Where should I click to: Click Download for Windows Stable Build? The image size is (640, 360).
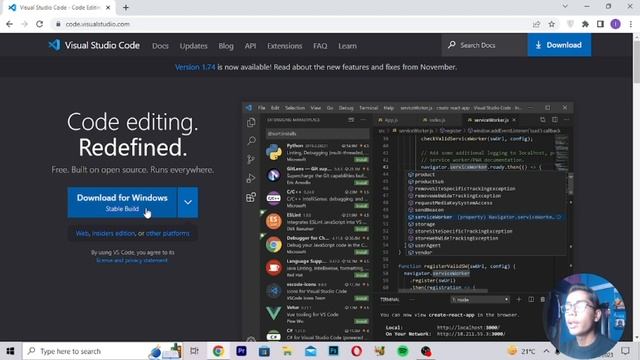pos(122,202)
